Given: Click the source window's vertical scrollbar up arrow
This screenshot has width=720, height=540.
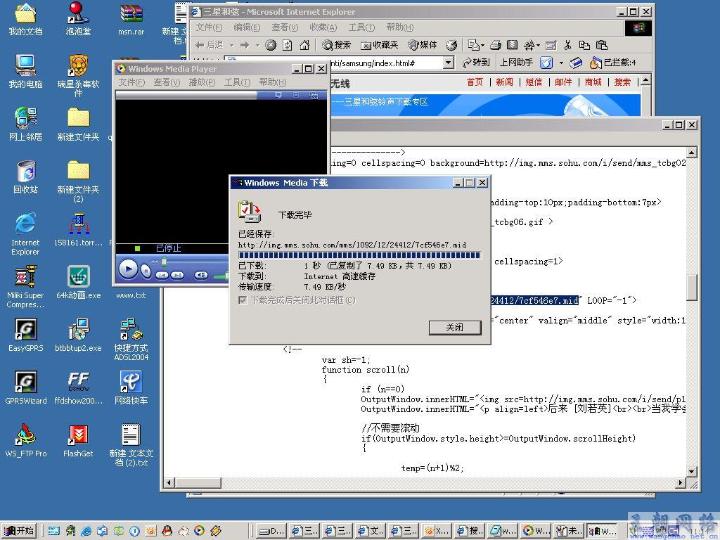Looking at the screenshot, I should [692, 152].
